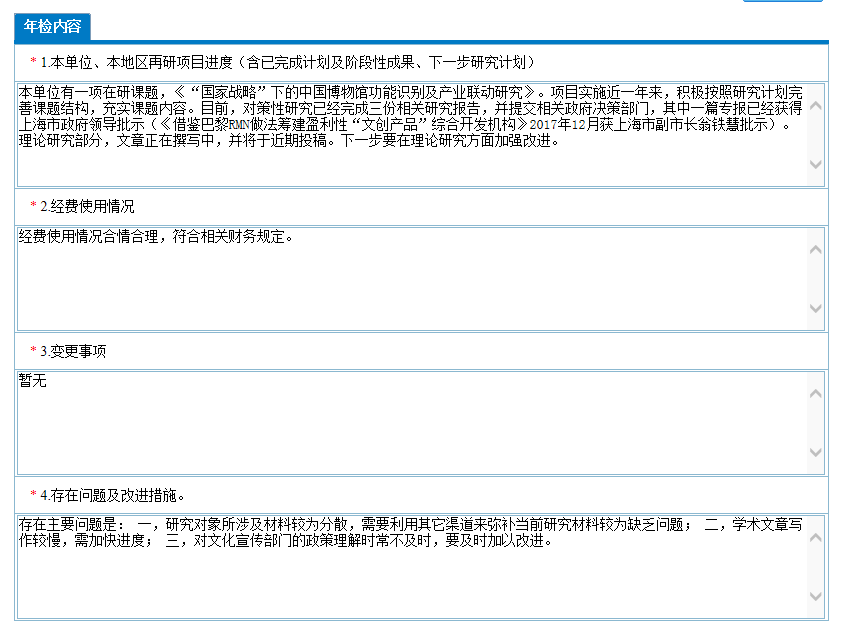Click scrollbar track middle of 变更事项 box
The image size is (842, 638).
coord(815,423)
